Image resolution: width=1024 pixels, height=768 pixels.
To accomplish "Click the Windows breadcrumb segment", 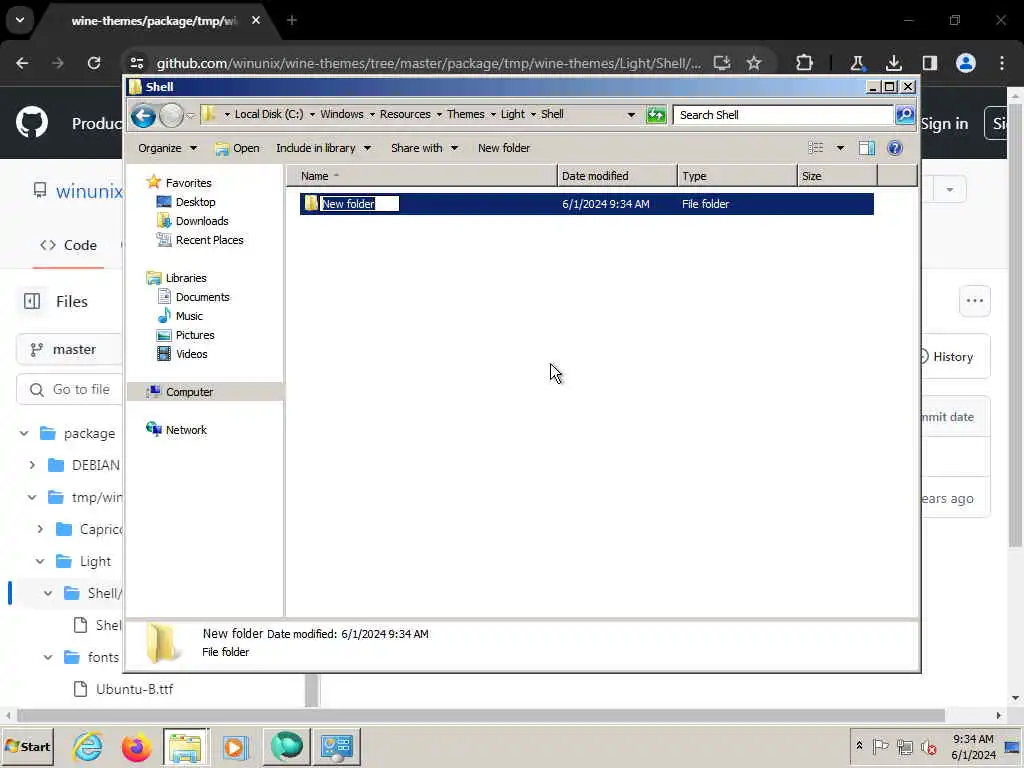I will [342, 114].
